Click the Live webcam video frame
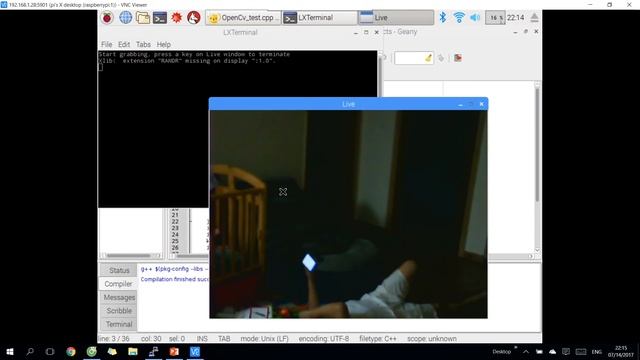Screen dimensions: 640x360 (x=348, y=214)
